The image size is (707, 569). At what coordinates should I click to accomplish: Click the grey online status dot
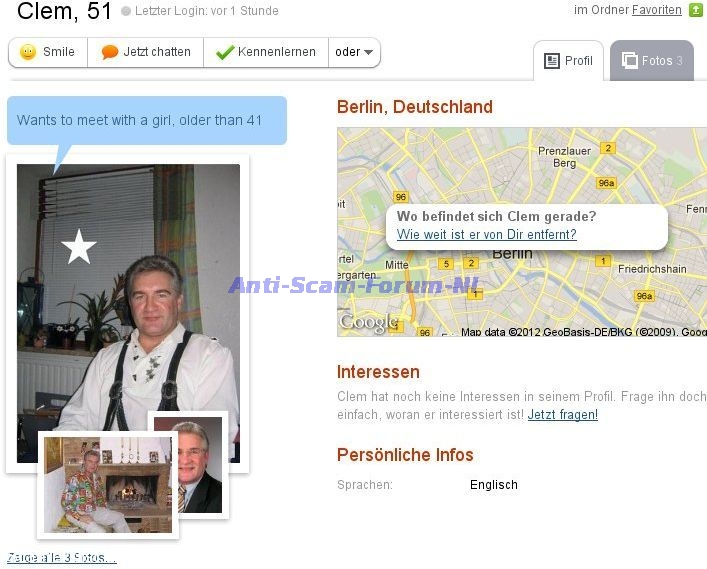(126, 11)
